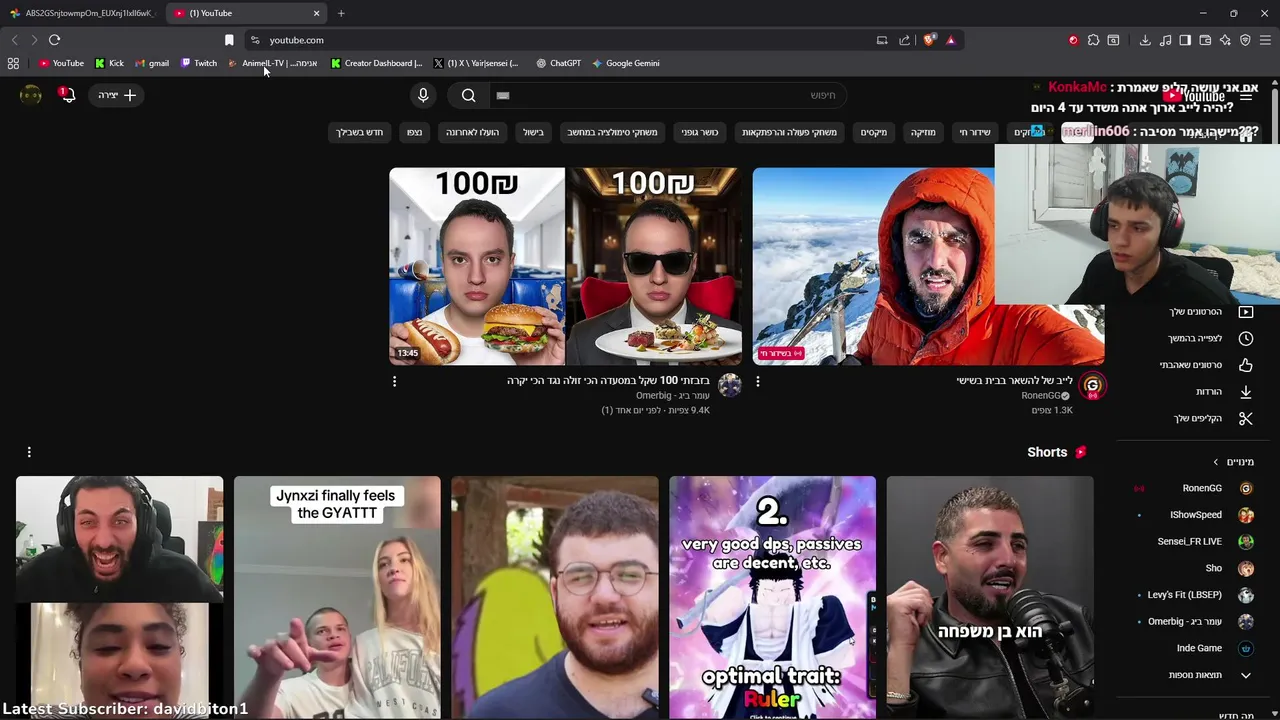Open 'Your videos' play icon in sidebar
Image resolution: width=1280 pixels, height=720 pixels.
coord(1245,312)
